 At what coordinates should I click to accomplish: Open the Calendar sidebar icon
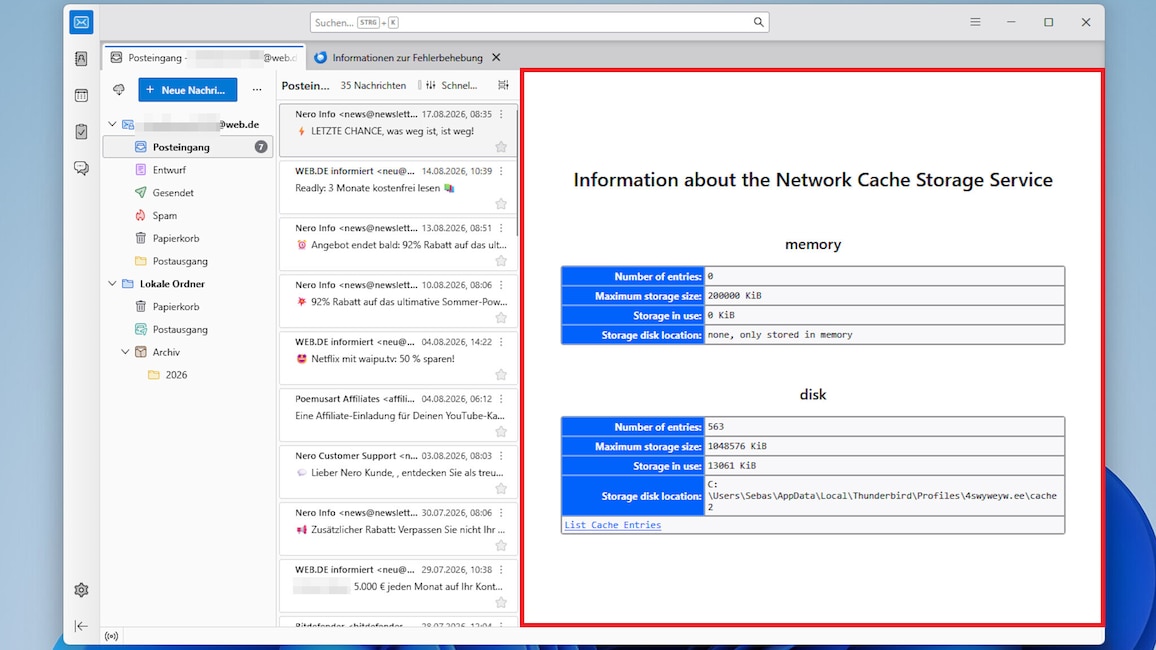click(81, 95)
